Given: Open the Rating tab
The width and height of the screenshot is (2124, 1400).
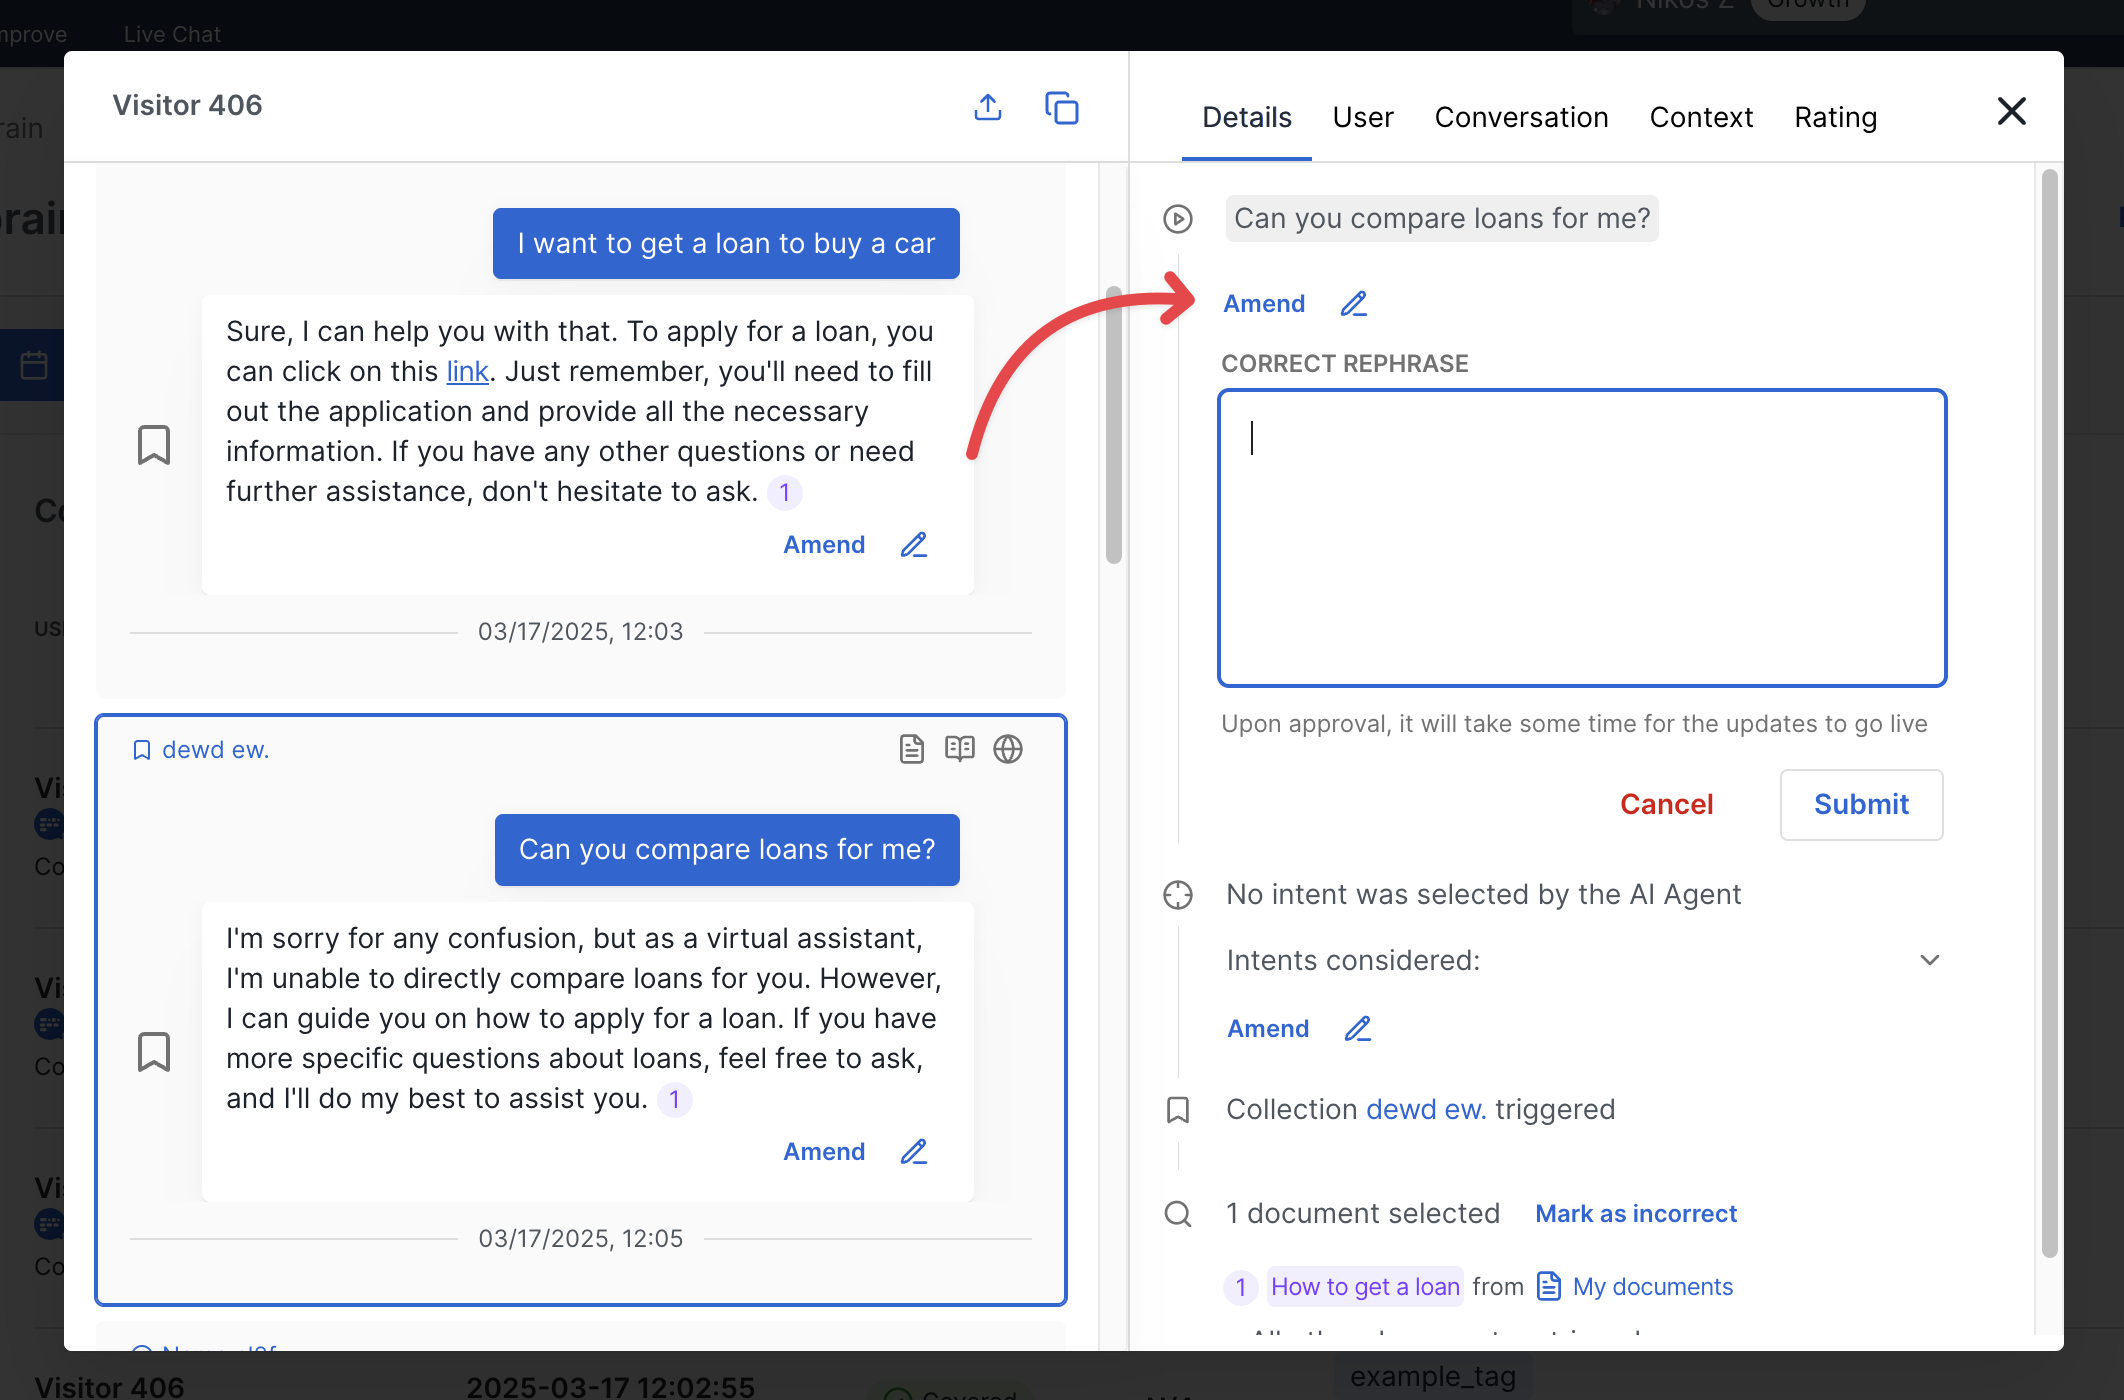Looking at the screenshot, I should click(1834, 117).
